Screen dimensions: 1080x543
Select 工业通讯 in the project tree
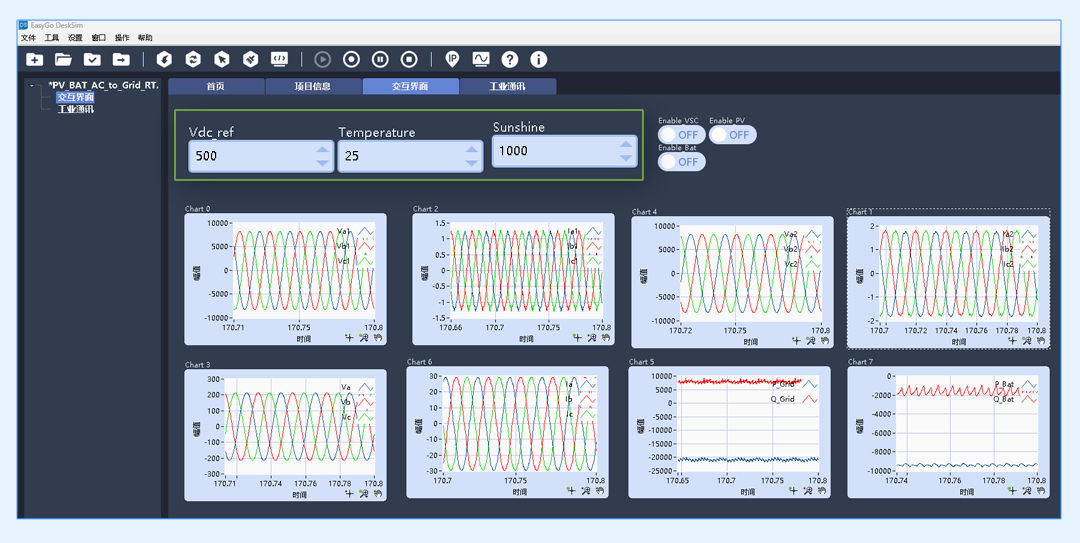click(x=75, y=110)
